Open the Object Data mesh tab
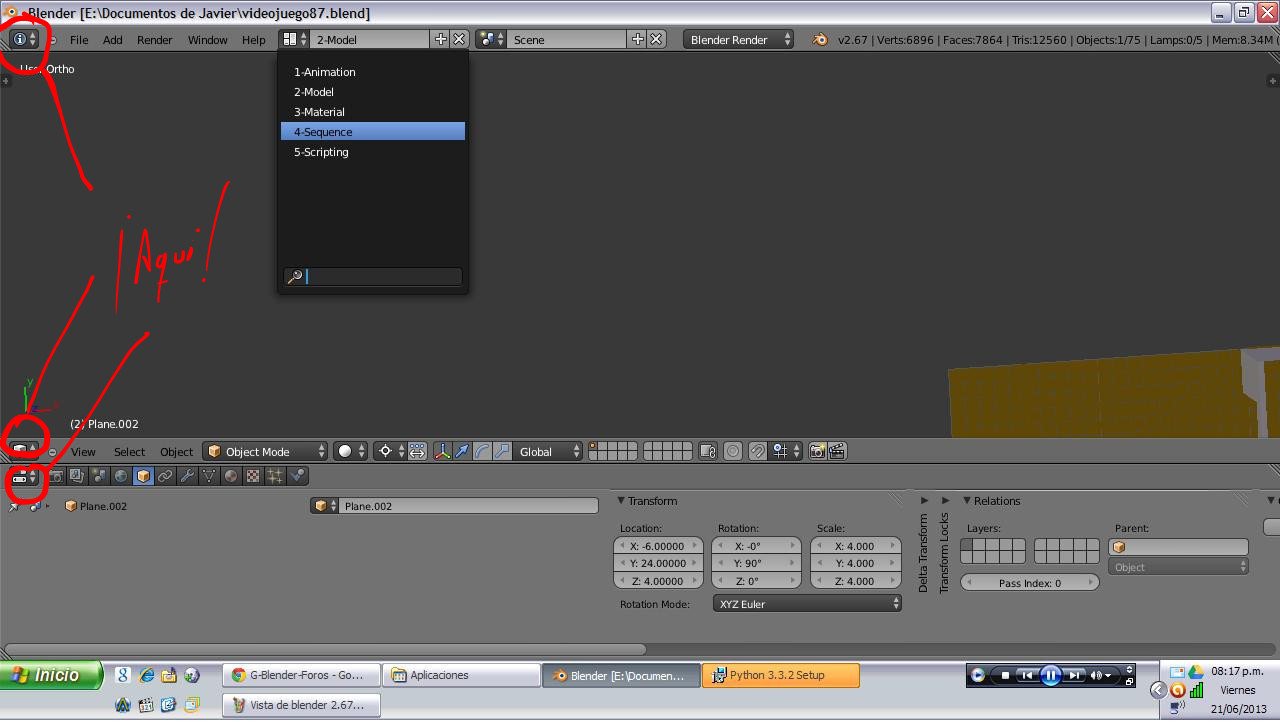 (209, 477)
